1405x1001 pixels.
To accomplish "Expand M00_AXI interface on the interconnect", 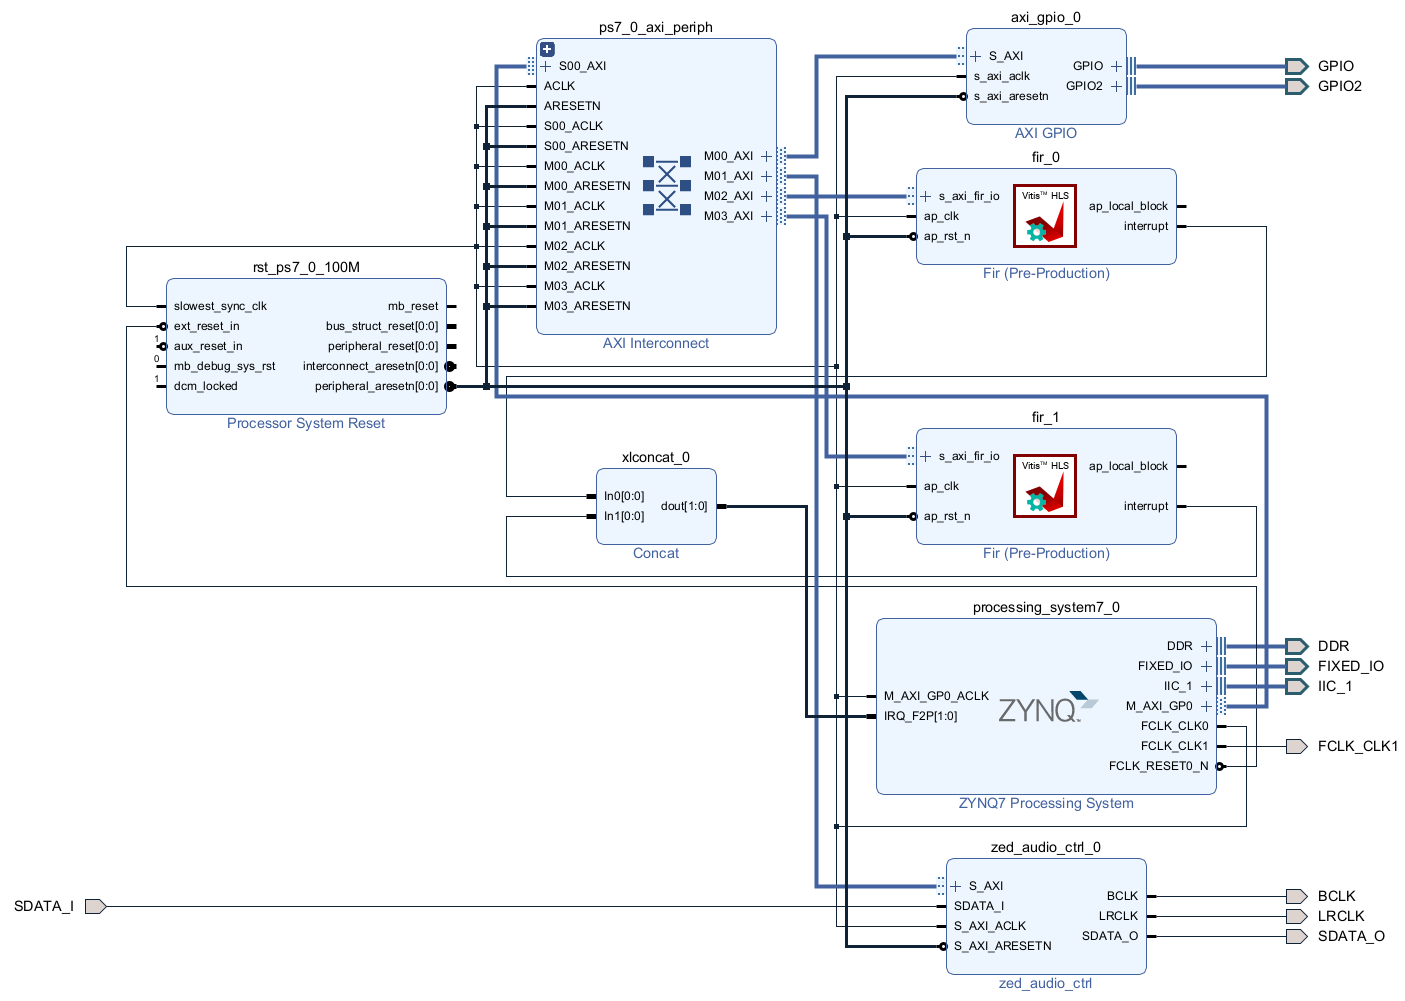I will (766, 156).
